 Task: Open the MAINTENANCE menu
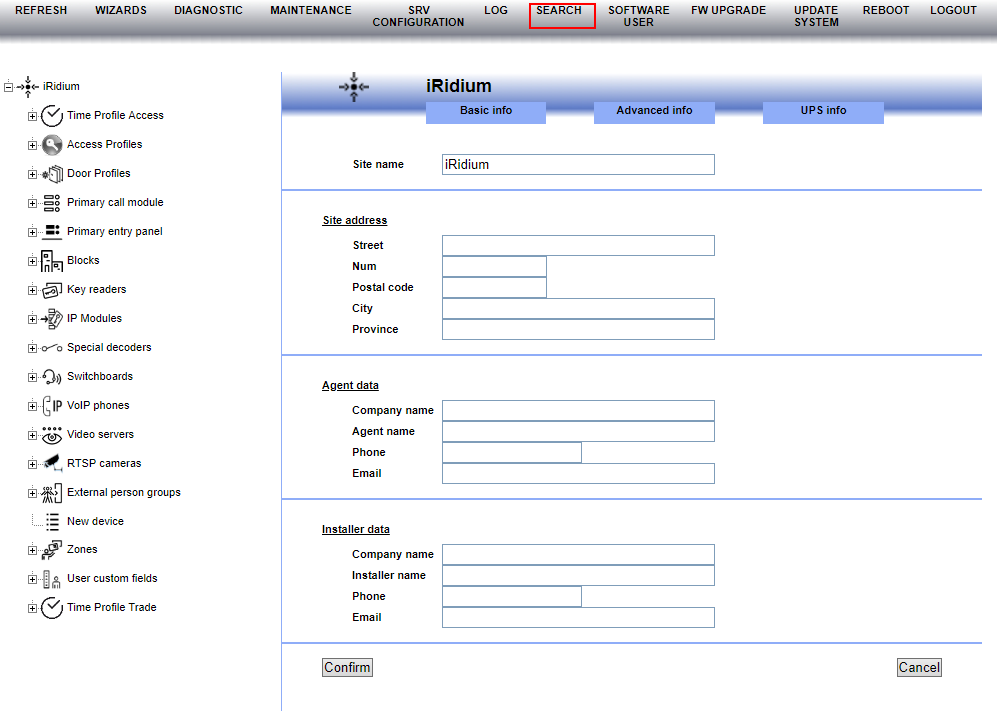tap(310, 10)
